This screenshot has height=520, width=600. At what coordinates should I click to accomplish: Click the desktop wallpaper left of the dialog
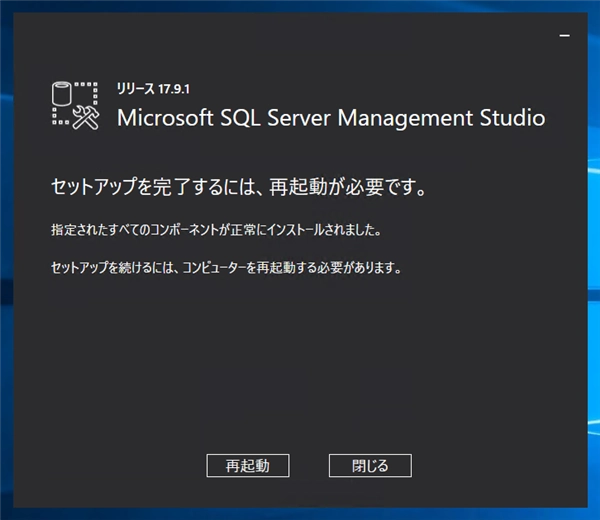coord(6,300)
